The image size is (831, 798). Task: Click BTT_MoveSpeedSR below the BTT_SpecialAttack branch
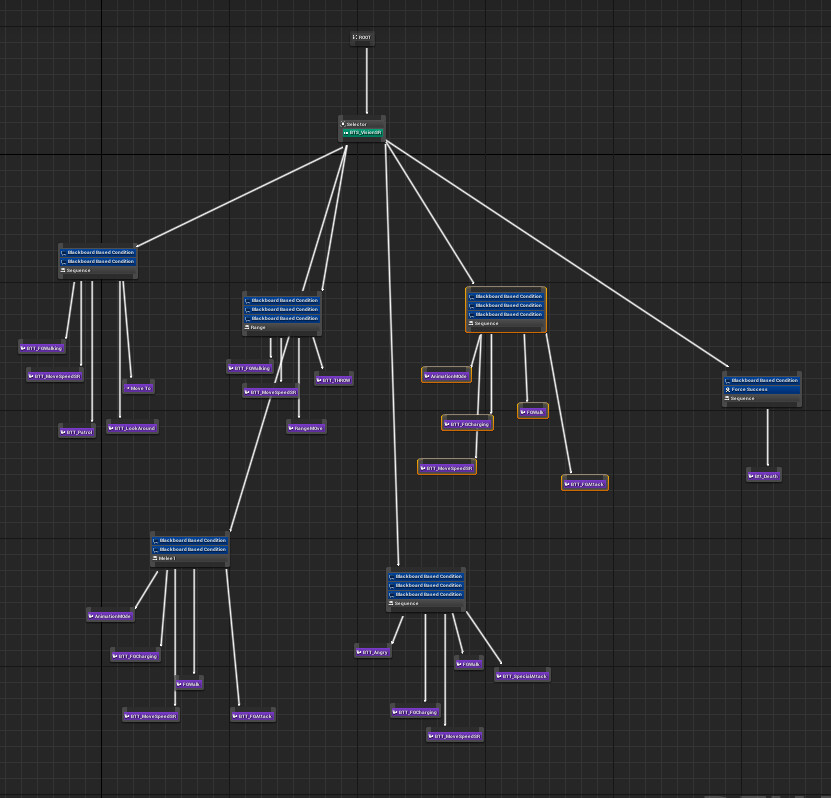pos(455,736)
